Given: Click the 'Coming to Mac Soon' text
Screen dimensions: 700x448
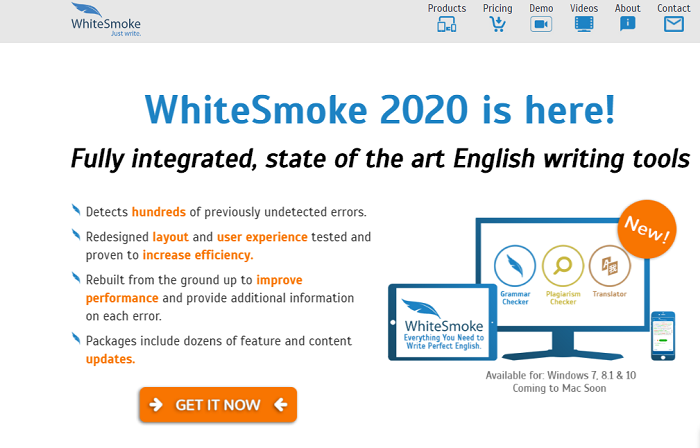Looking at the screenshot, I should (x=559, y=388).
